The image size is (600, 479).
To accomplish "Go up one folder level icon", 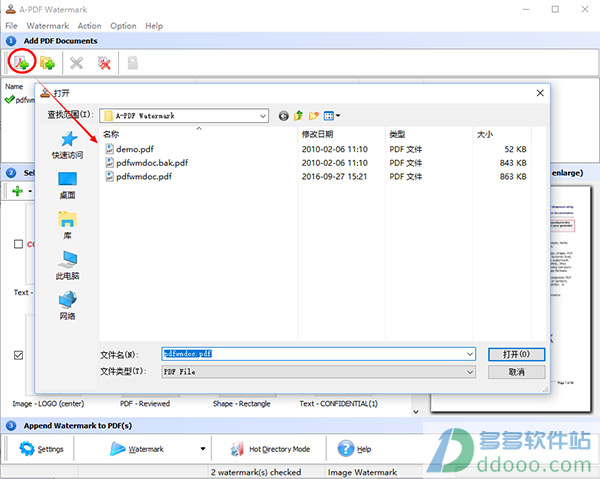I will [x=298, y=116].
